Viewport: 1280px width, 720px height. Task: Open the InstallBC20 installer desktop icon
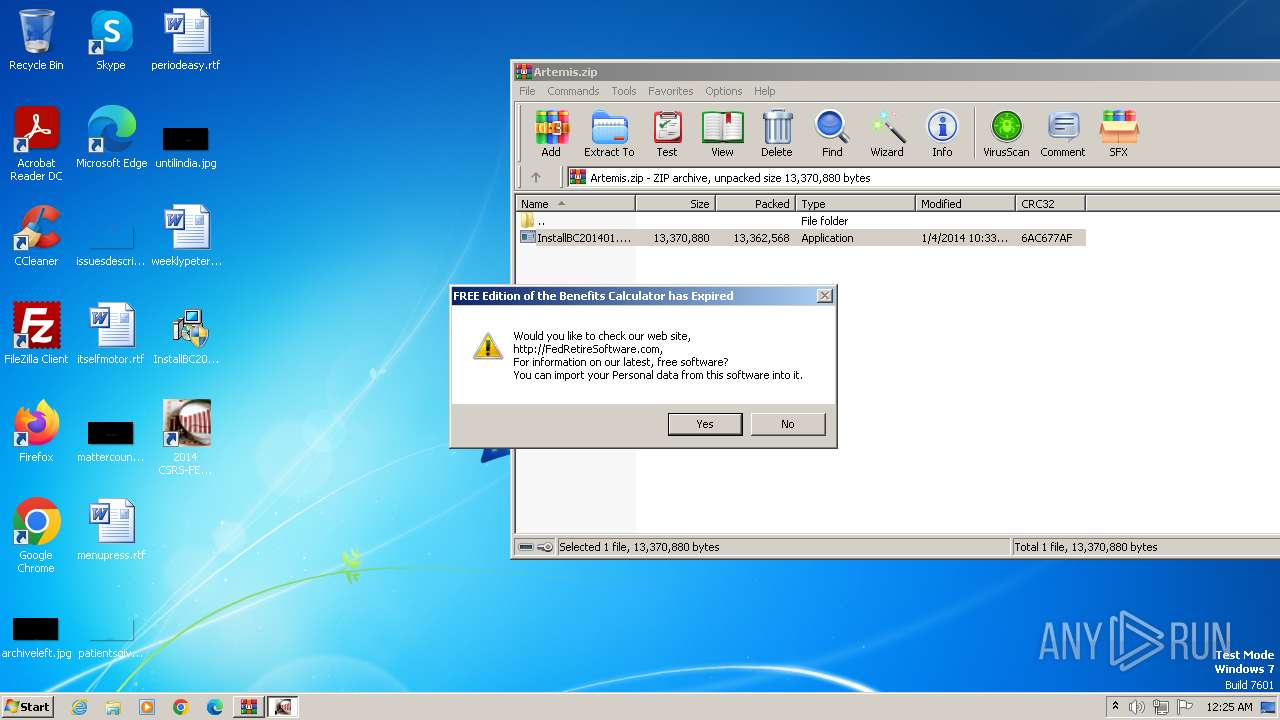click(x=186, y=334)
